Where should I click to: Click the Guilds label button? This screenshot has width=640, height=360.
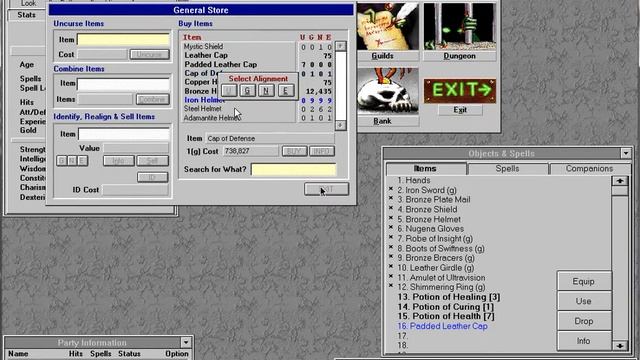tap(382, 56)
